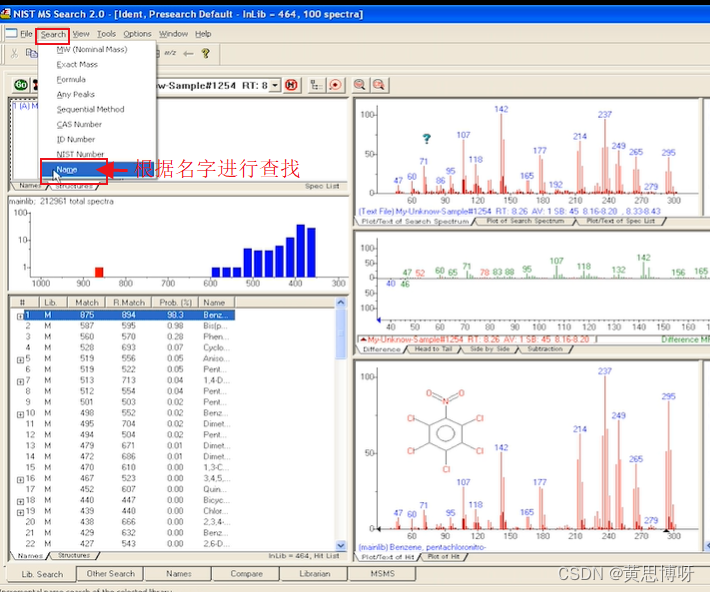Open help with the question mark icon
The height and width of the screenshot is (592, 710).
pyautogui.click(x=206, y=53)
